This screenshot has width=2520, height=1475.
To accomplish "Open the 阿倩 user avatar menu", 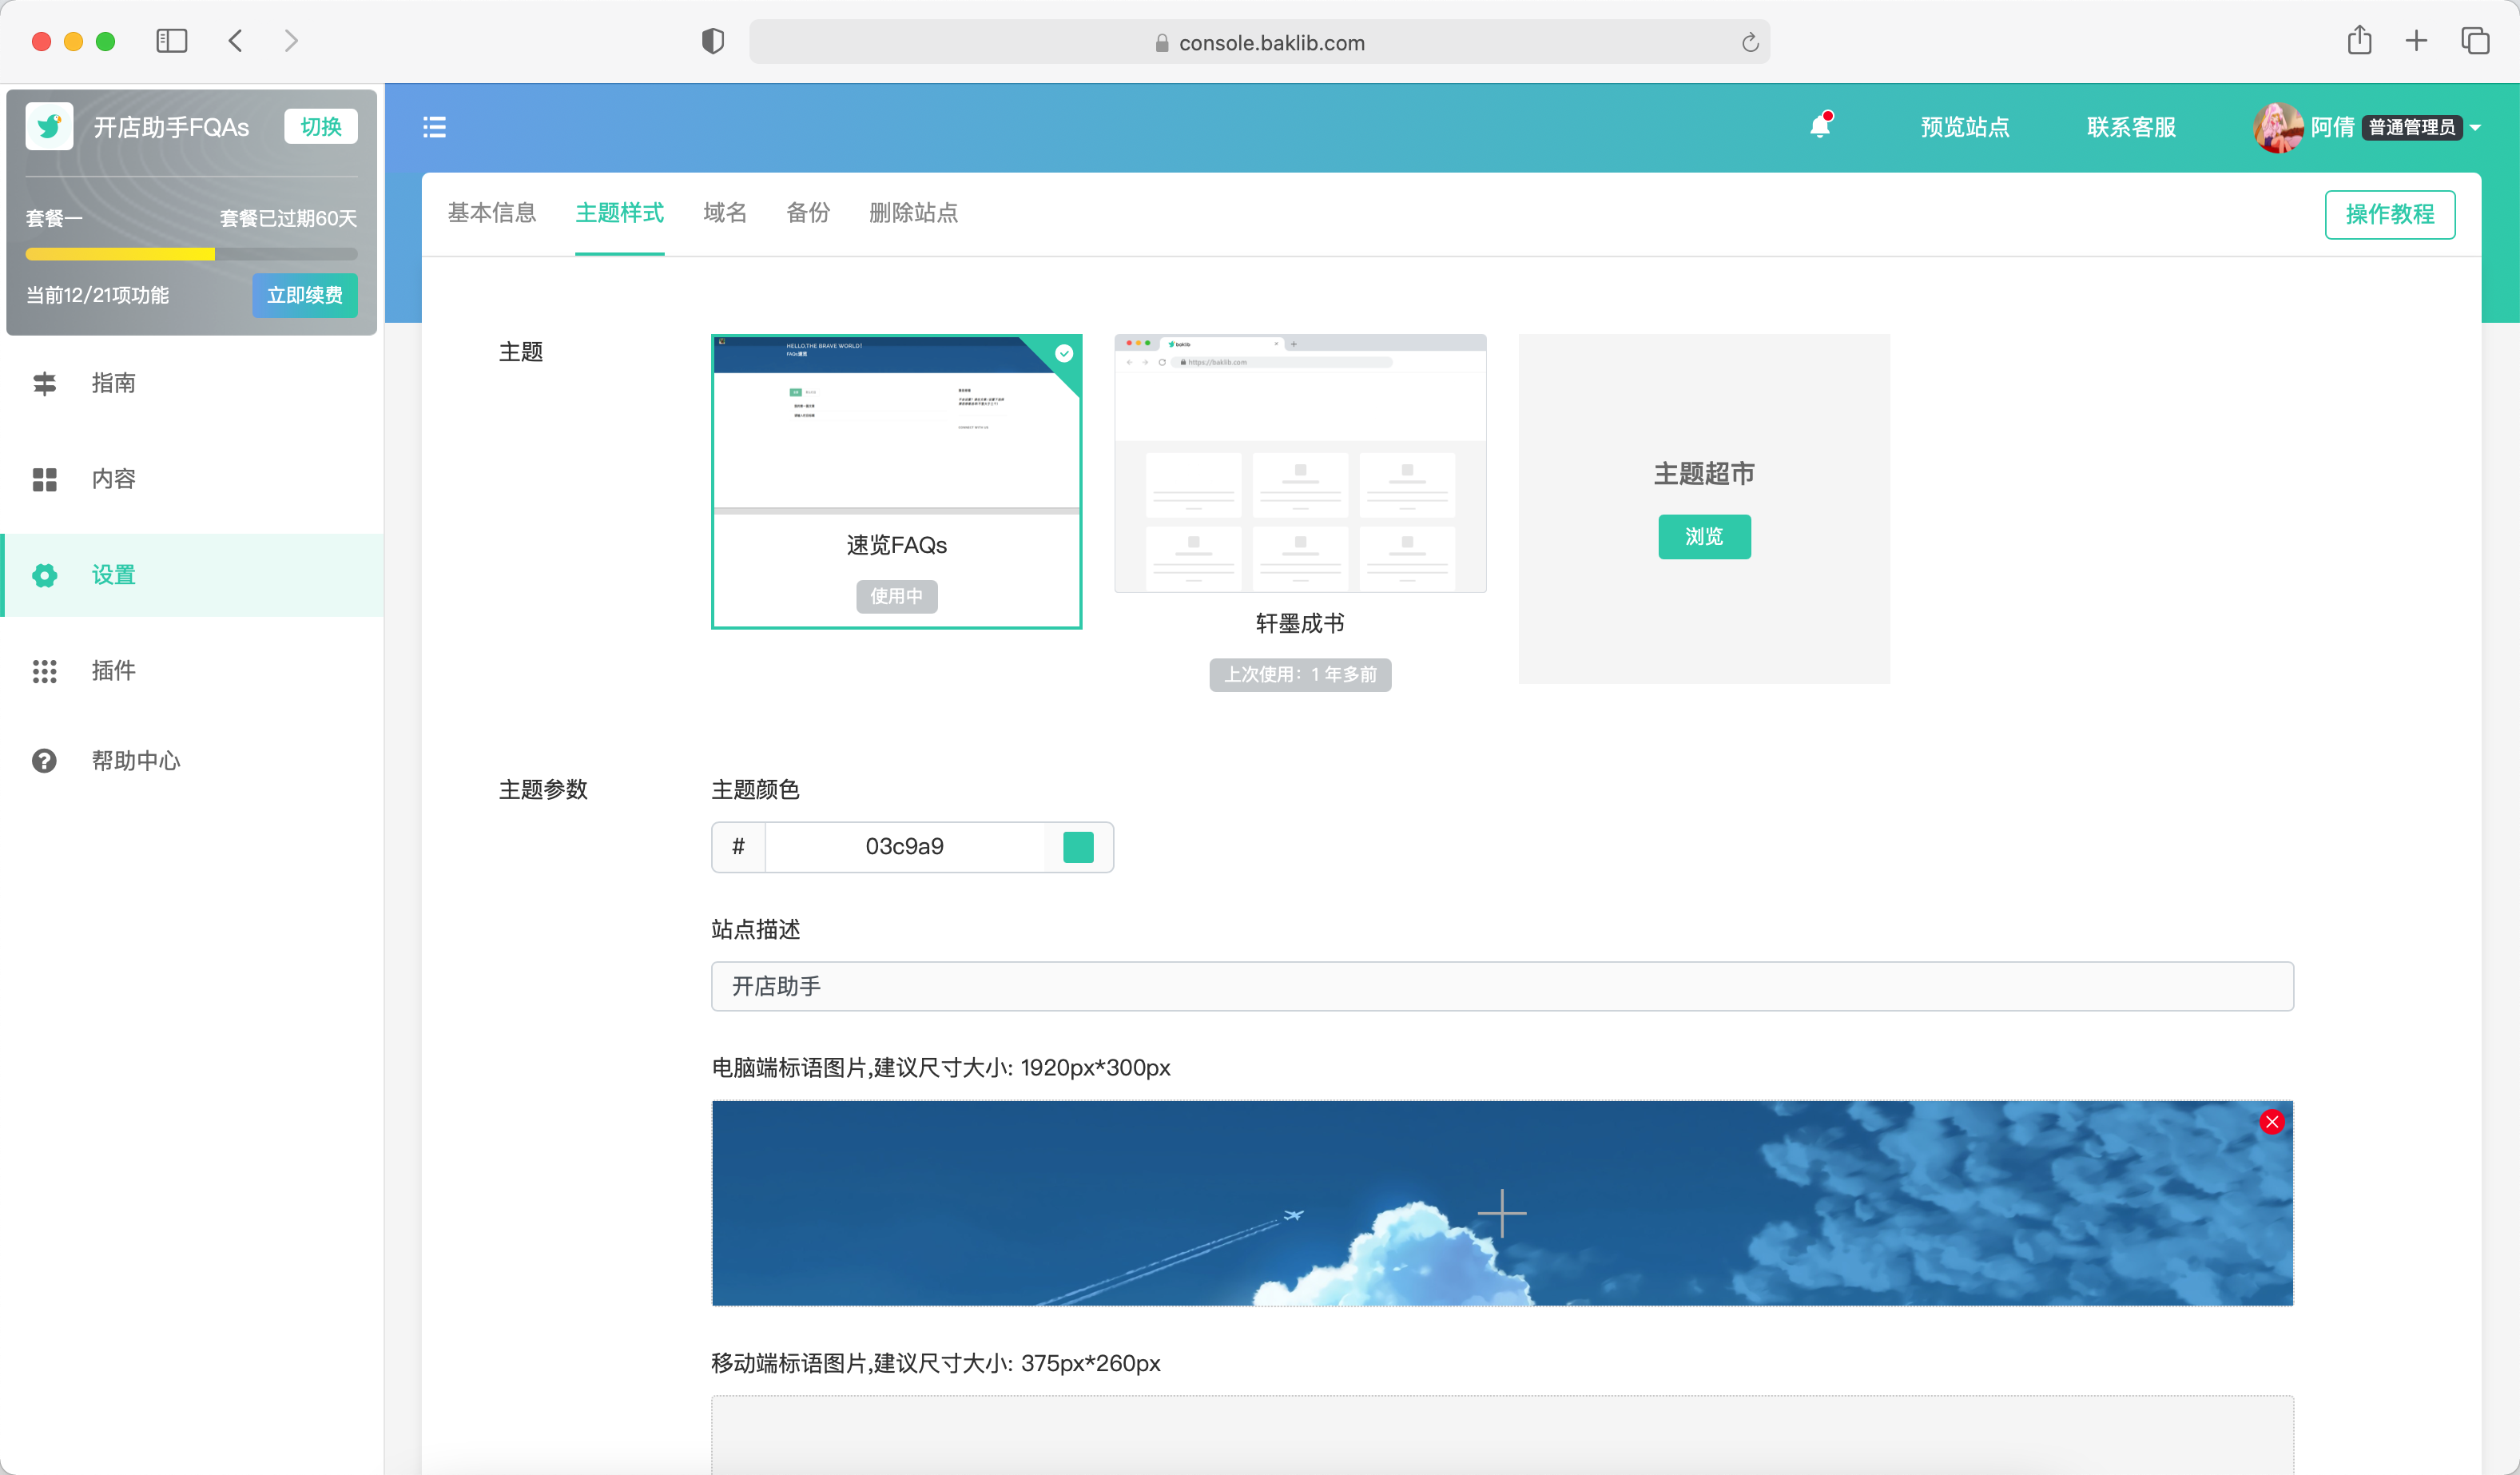I will point(2278,127).
